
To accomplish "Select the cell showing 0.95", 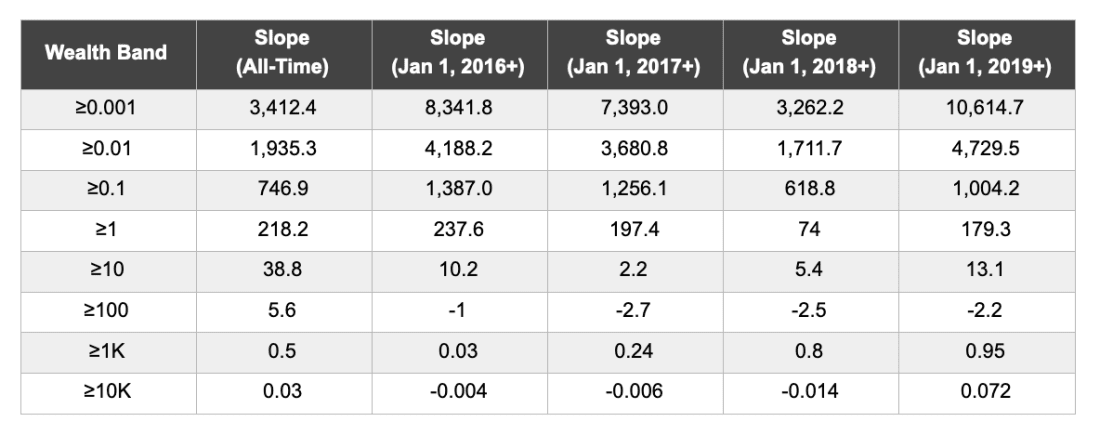I will 987,353.
